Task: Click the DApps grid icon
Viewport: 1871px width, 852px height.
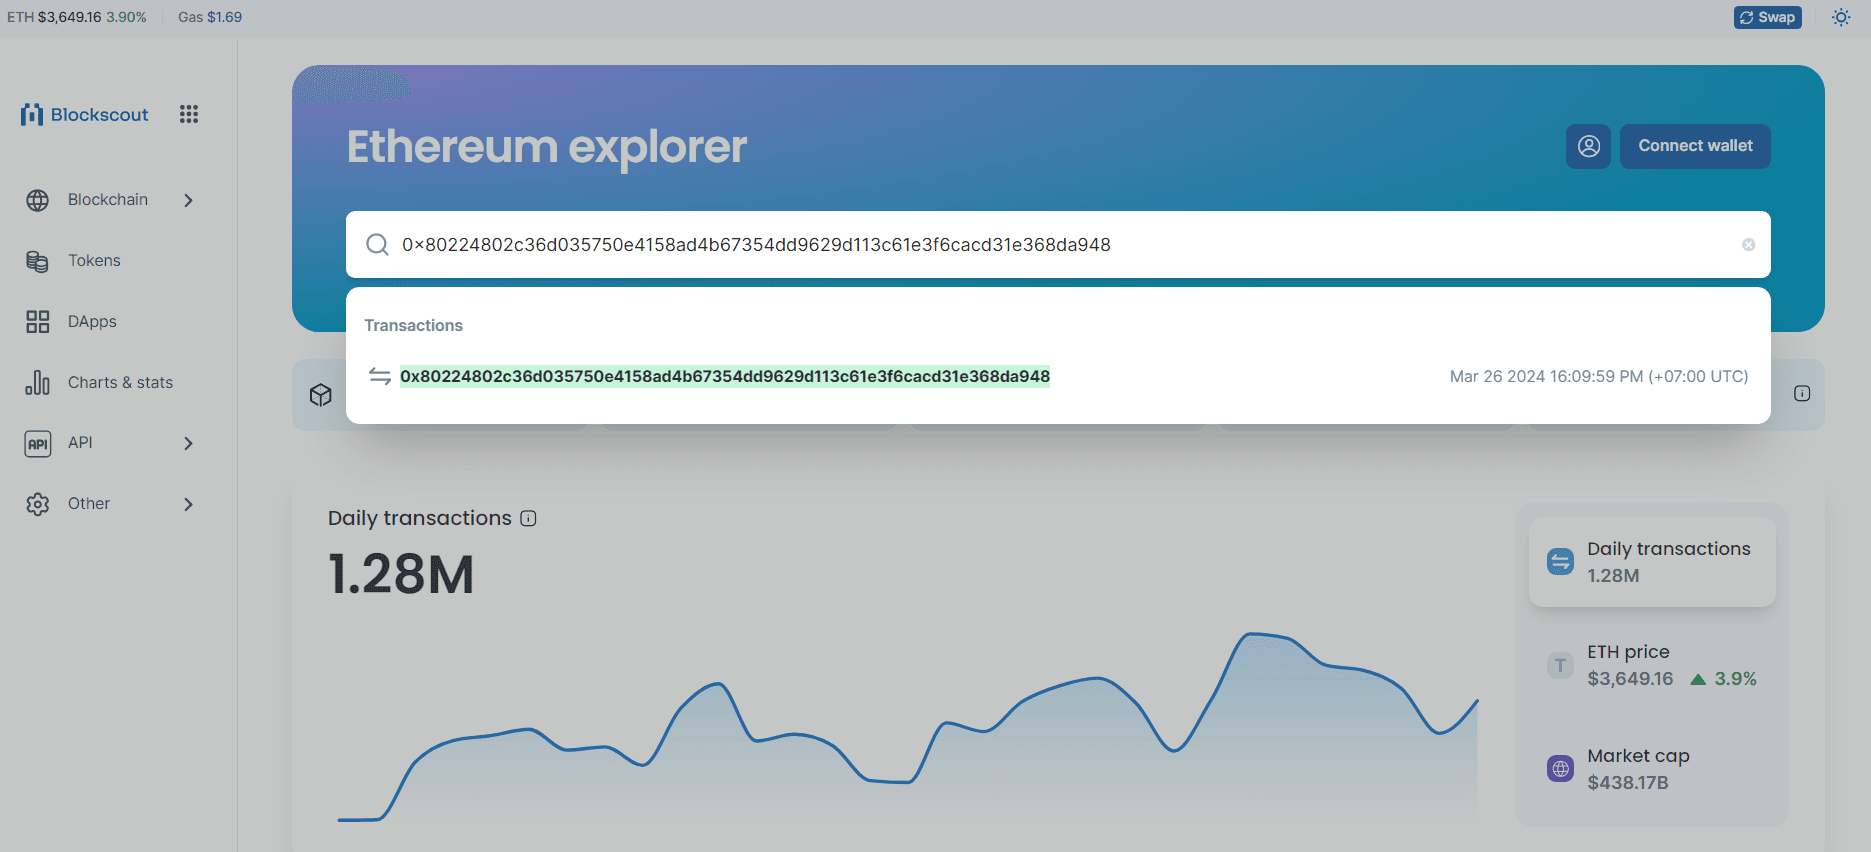Action: (x=38, y=322)
